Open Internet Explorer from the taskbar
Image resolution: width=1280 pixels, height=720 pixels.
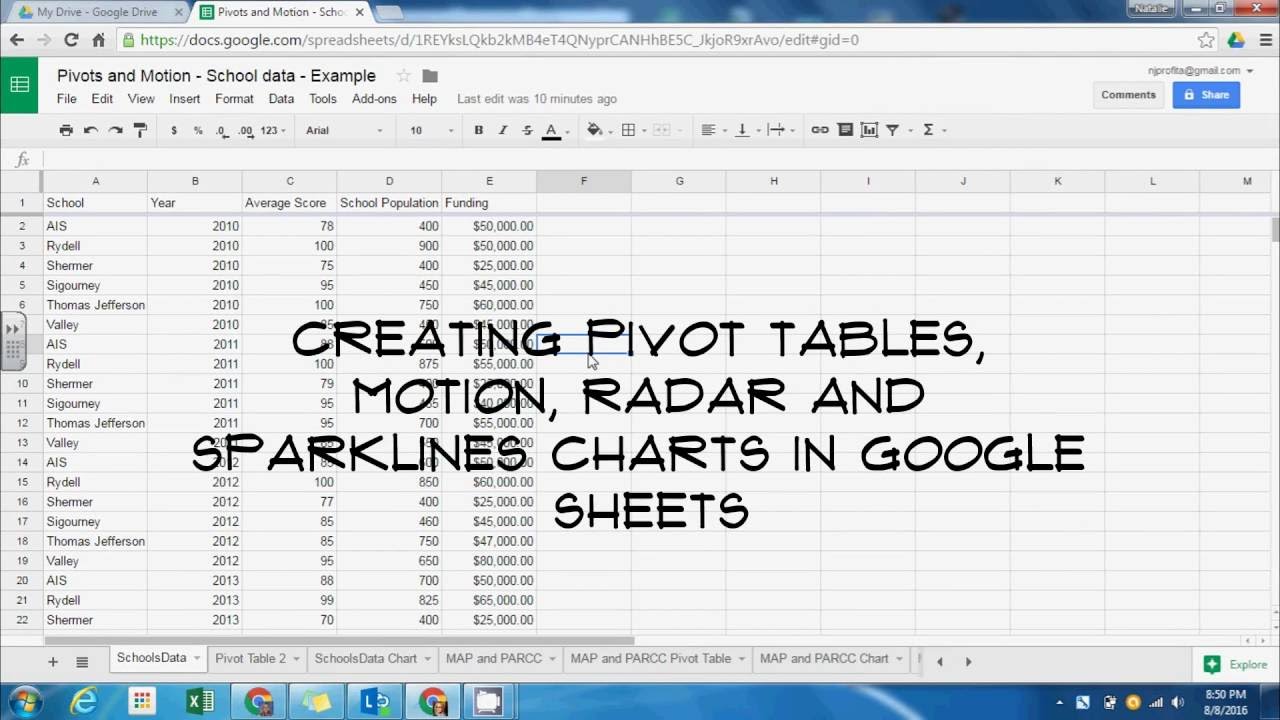[x=83, y=702]
